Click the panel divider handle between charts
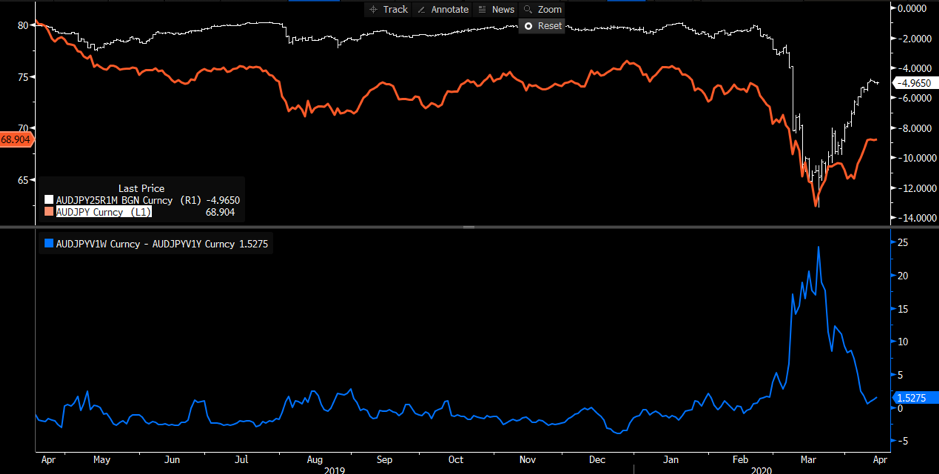 pyautogui.click(x=469, y=227)
